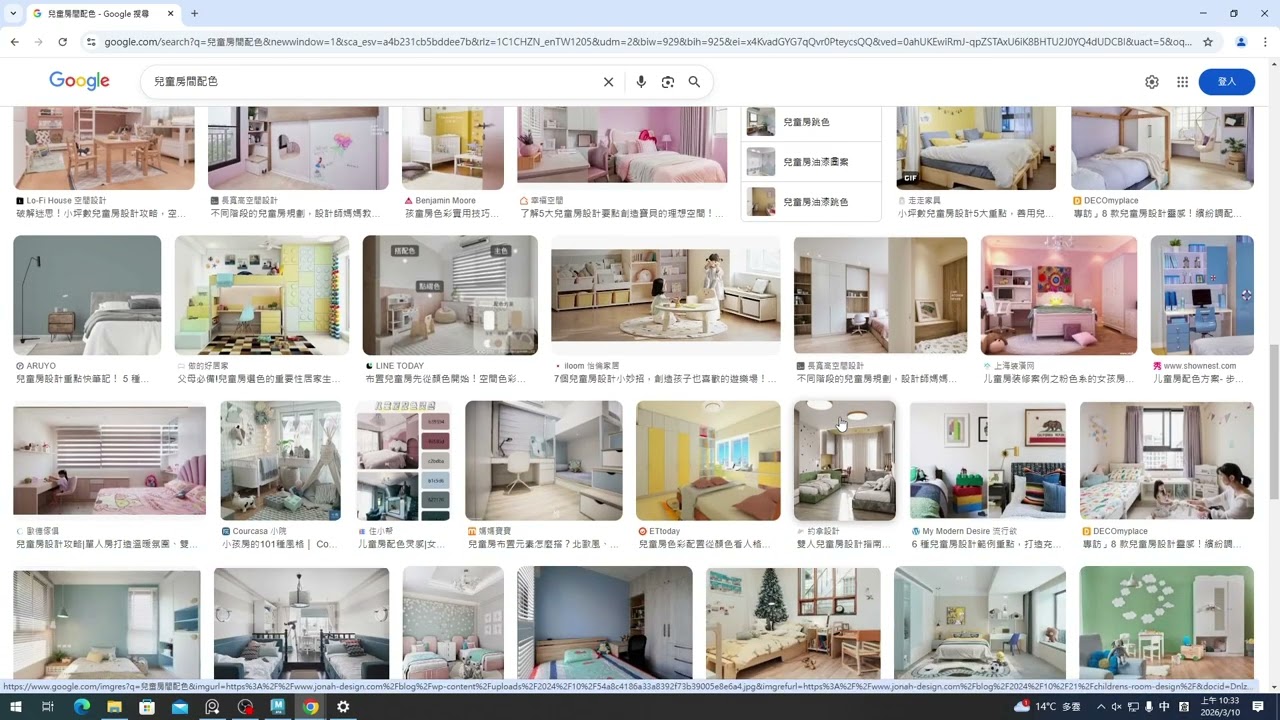This screenshot has height=720, width=1280.
Task: View site information icon in address bar
Action: click(x=91, y=42)
